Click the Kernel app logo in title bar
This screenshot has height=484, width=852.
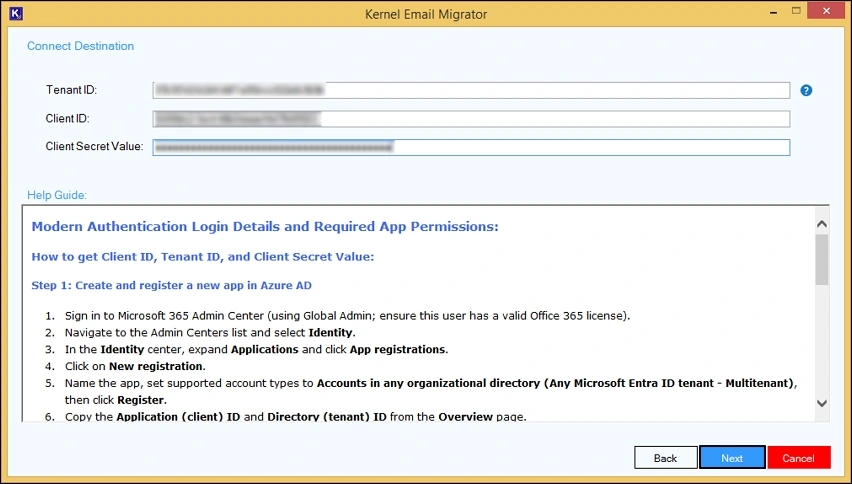tap(16, 14)
